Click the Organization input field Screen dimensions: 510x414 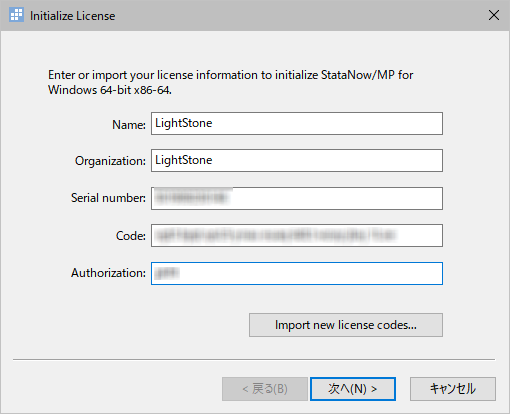point(297,161)
